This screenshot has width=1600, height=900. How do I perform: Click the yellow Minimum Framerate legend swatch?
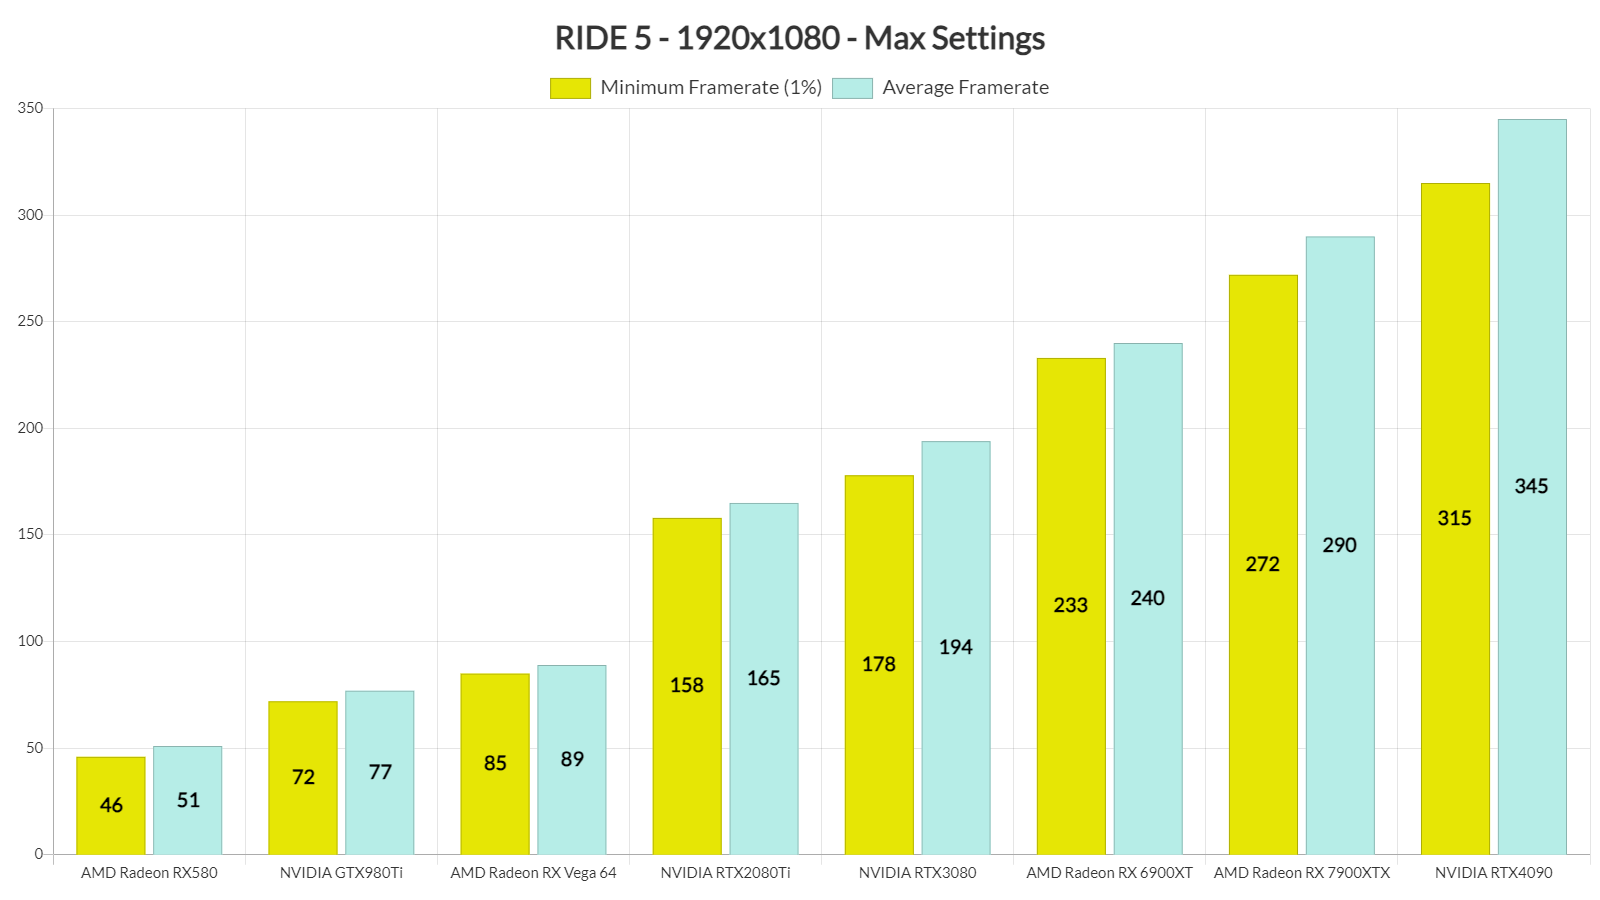(x=570, y=88)
